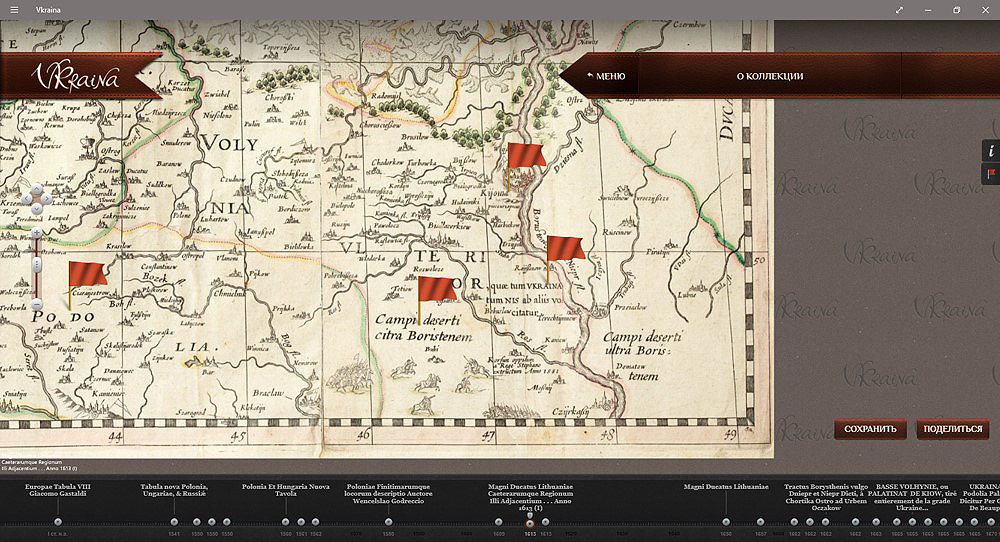The width and height of the screenshot is (1000, 542).
Task: Go back via the МЕНЮ button
Action: click(606, 76)
